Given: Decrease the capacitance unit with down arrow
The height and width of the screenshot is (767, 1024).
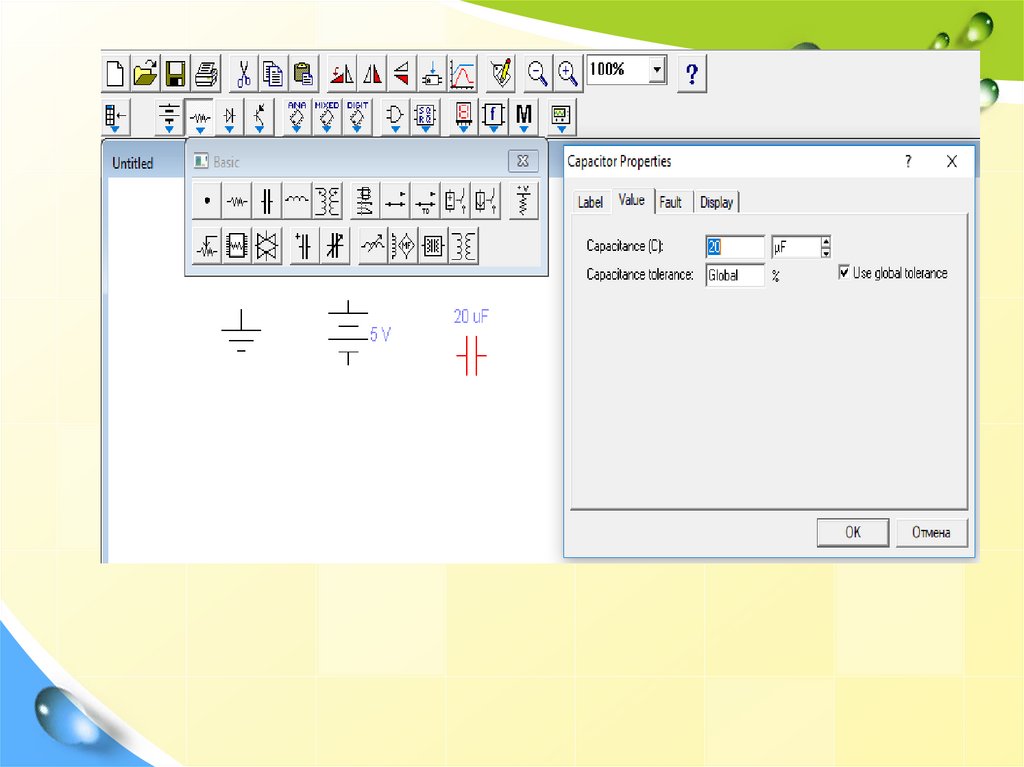Looking at the screenshot, I should [825, 251].
